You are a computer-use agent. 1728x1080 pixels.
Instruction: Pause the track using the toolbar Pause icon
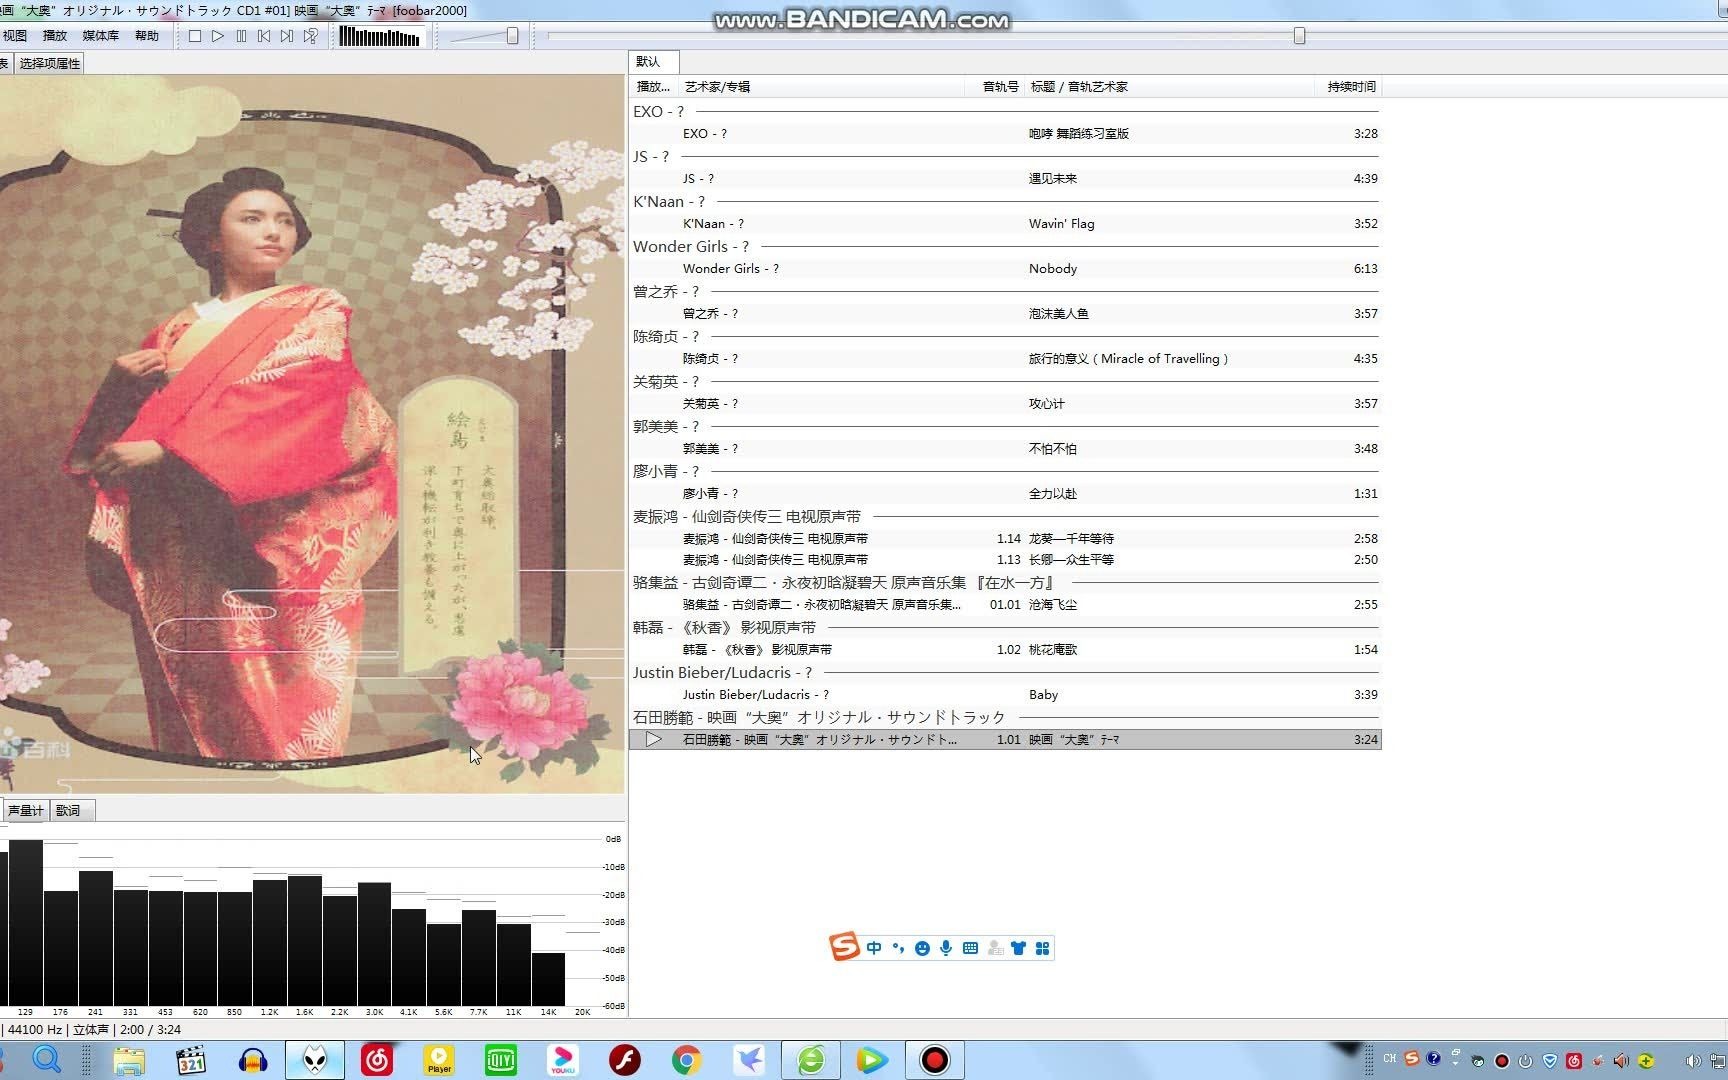241,36
